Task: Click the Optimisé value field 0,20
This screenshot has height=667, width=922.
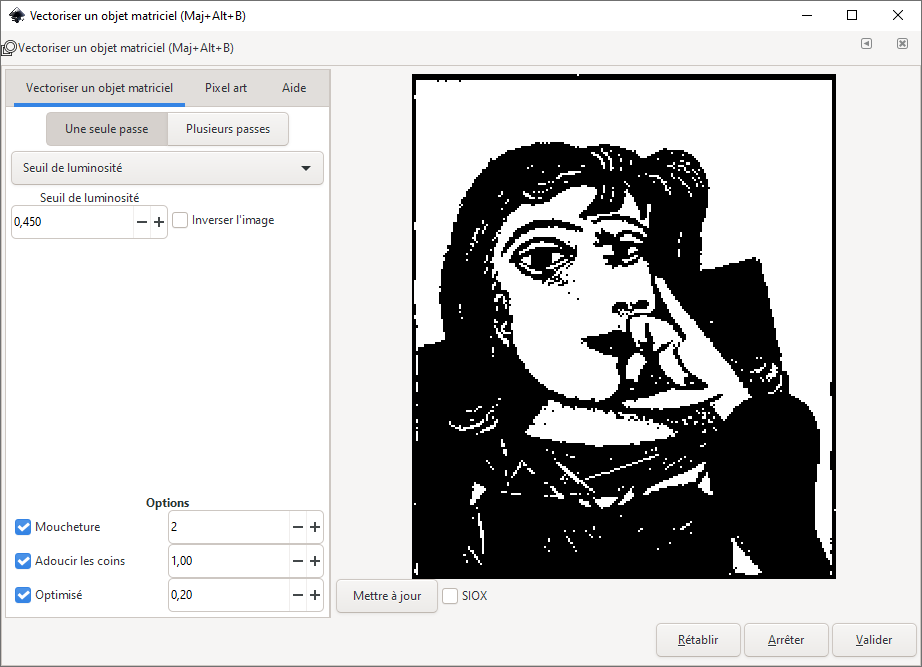Action: 229,595
